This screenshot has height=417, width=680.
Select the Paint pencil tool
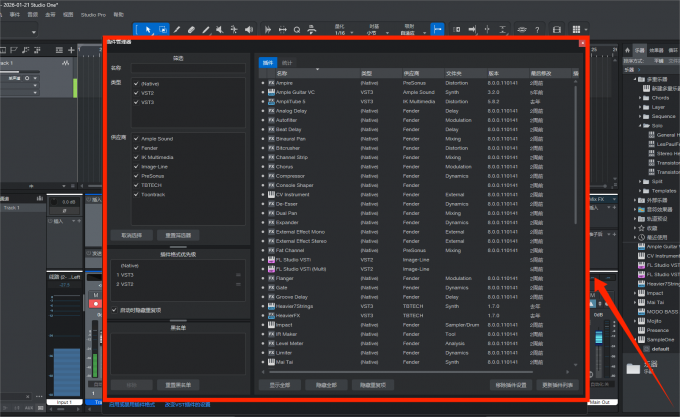point(206,29)
